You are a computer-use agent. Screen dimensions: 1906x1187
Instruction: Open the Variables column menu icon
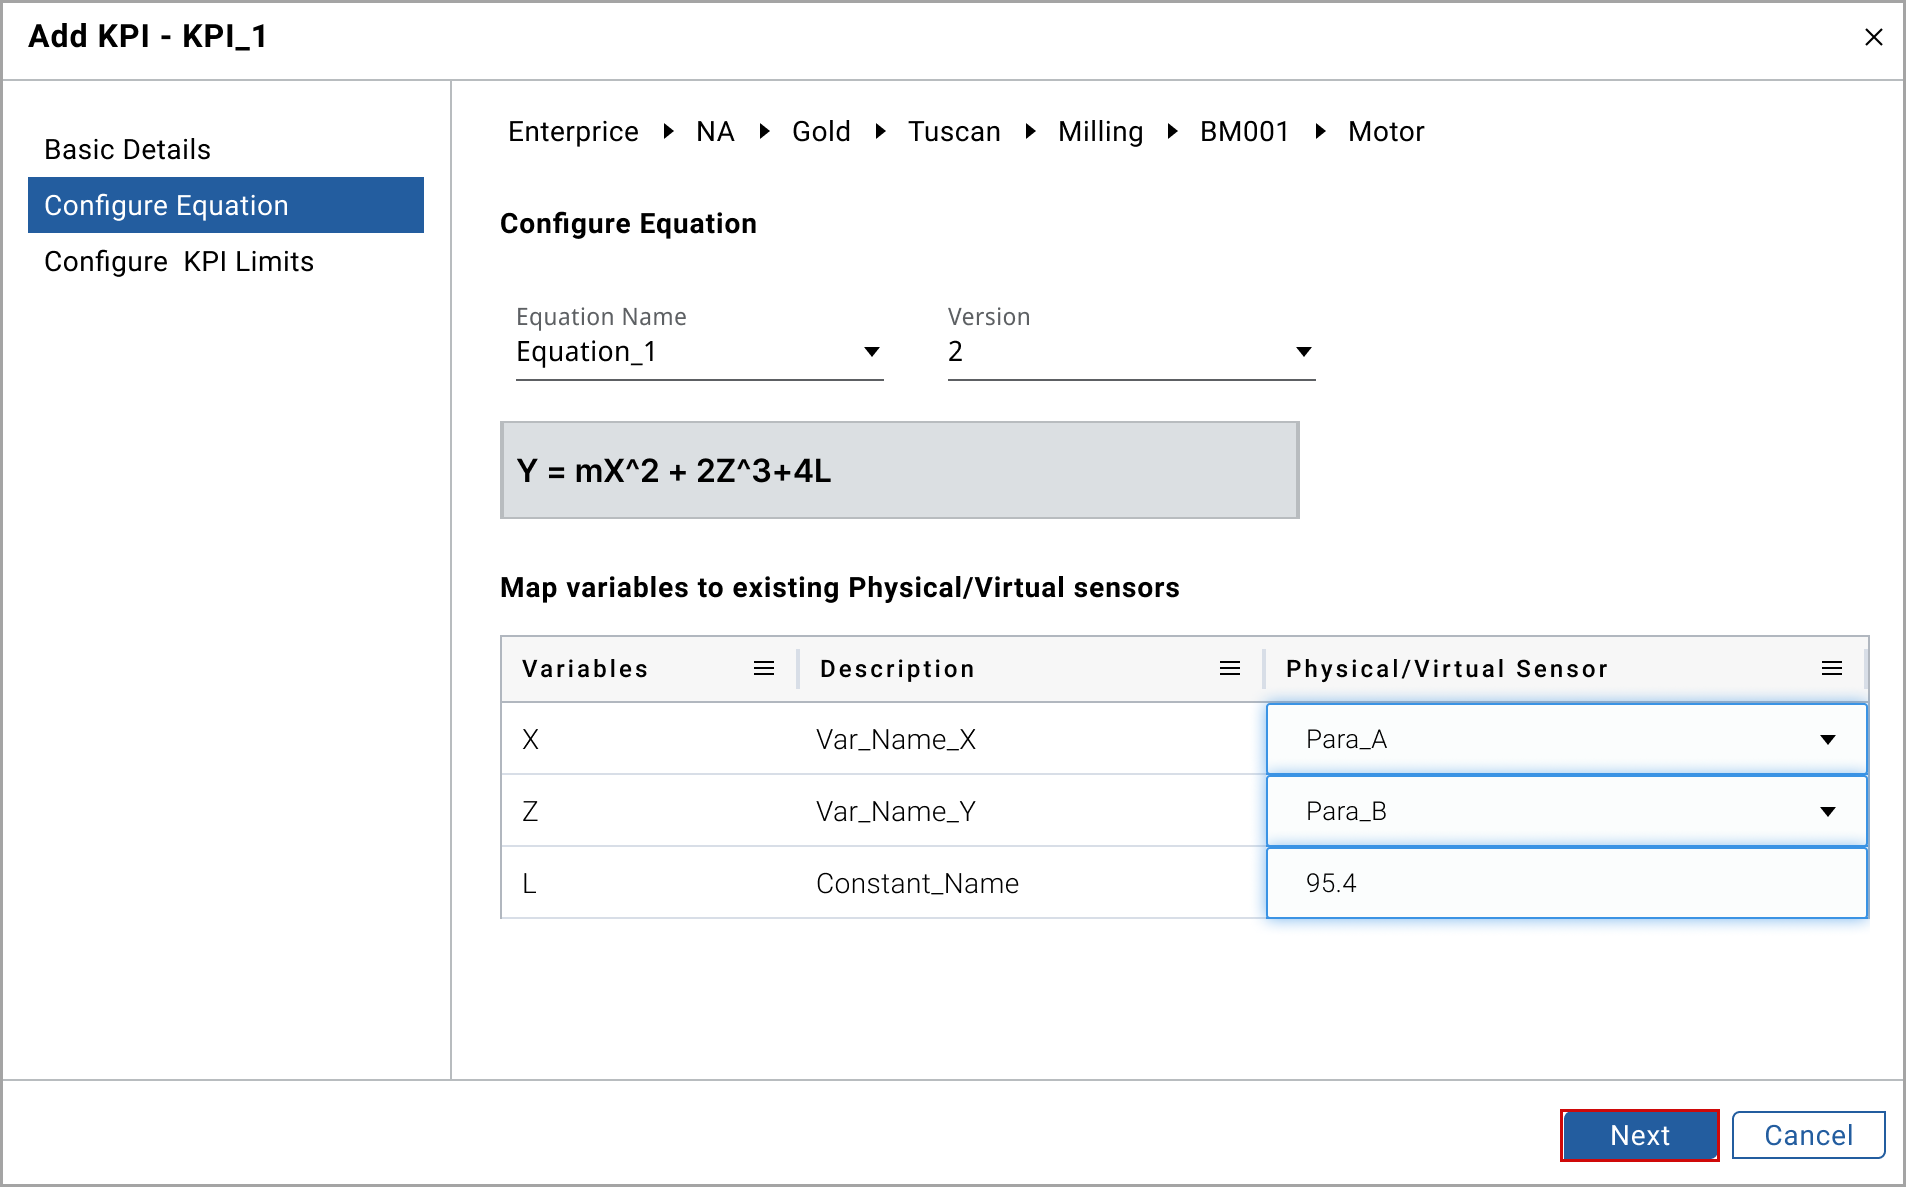click(x=764, y=669)
